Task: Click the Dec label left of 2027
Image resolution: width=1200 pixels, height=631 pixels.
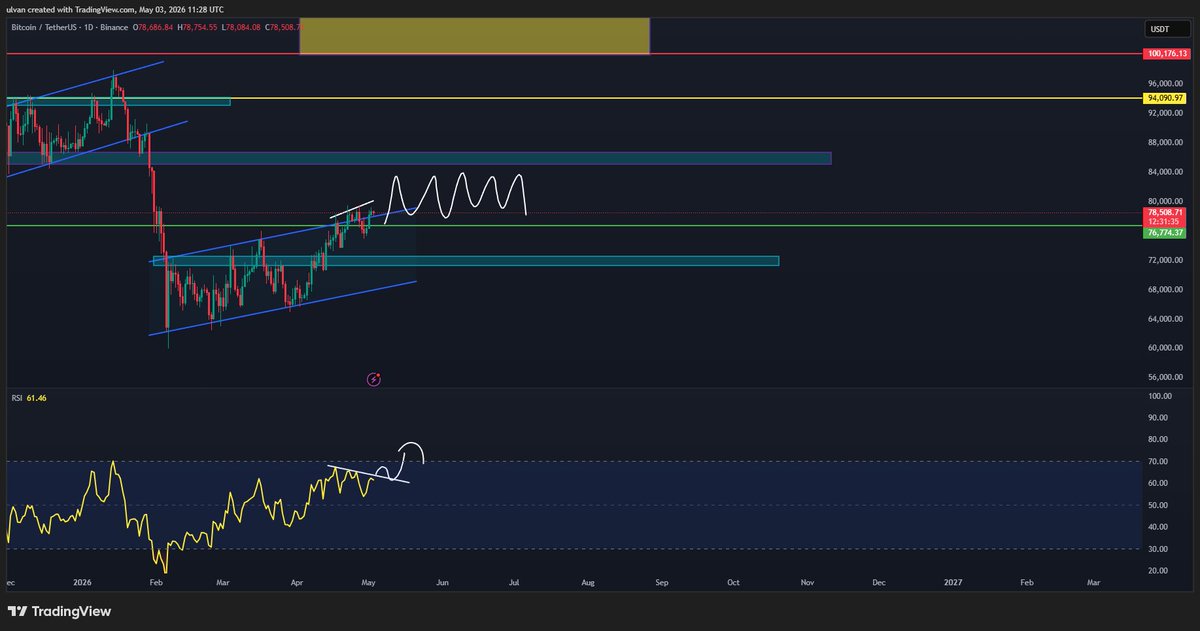Action: [879, 581]
